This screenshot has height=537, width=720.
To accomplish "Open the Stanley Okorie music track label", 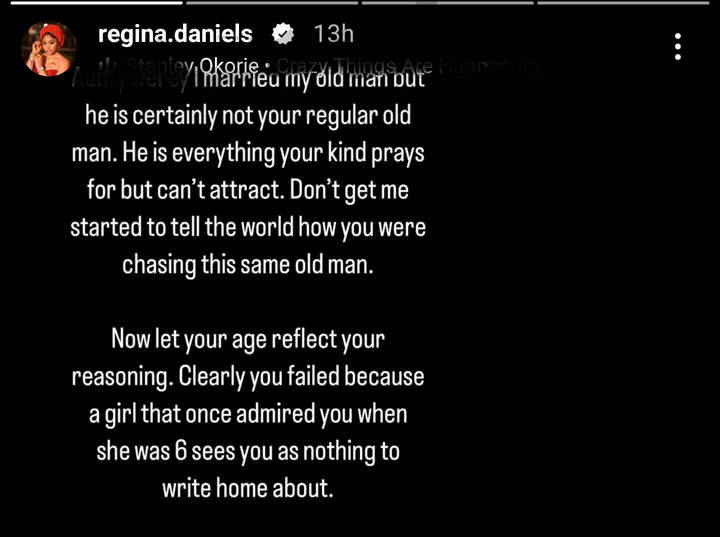I will 192,66.
